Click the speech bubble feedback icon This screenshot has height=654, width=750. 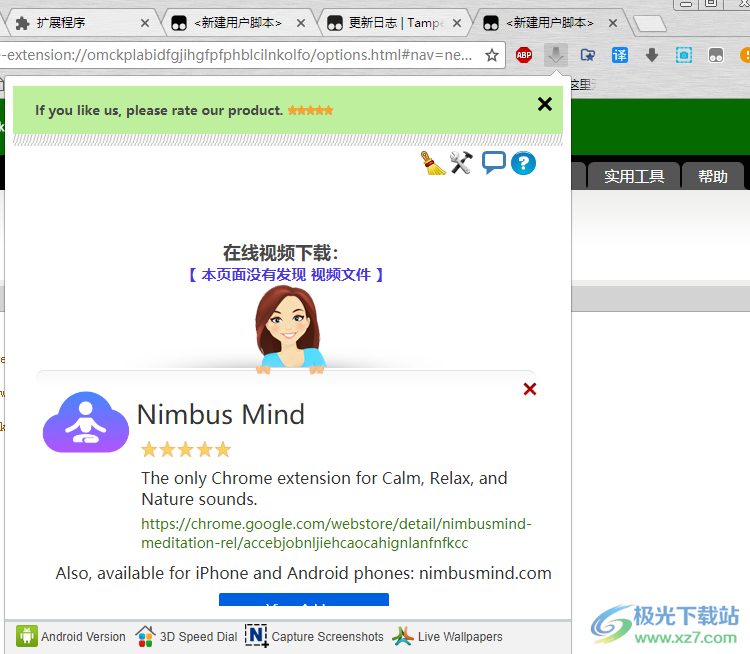[493, 162]
